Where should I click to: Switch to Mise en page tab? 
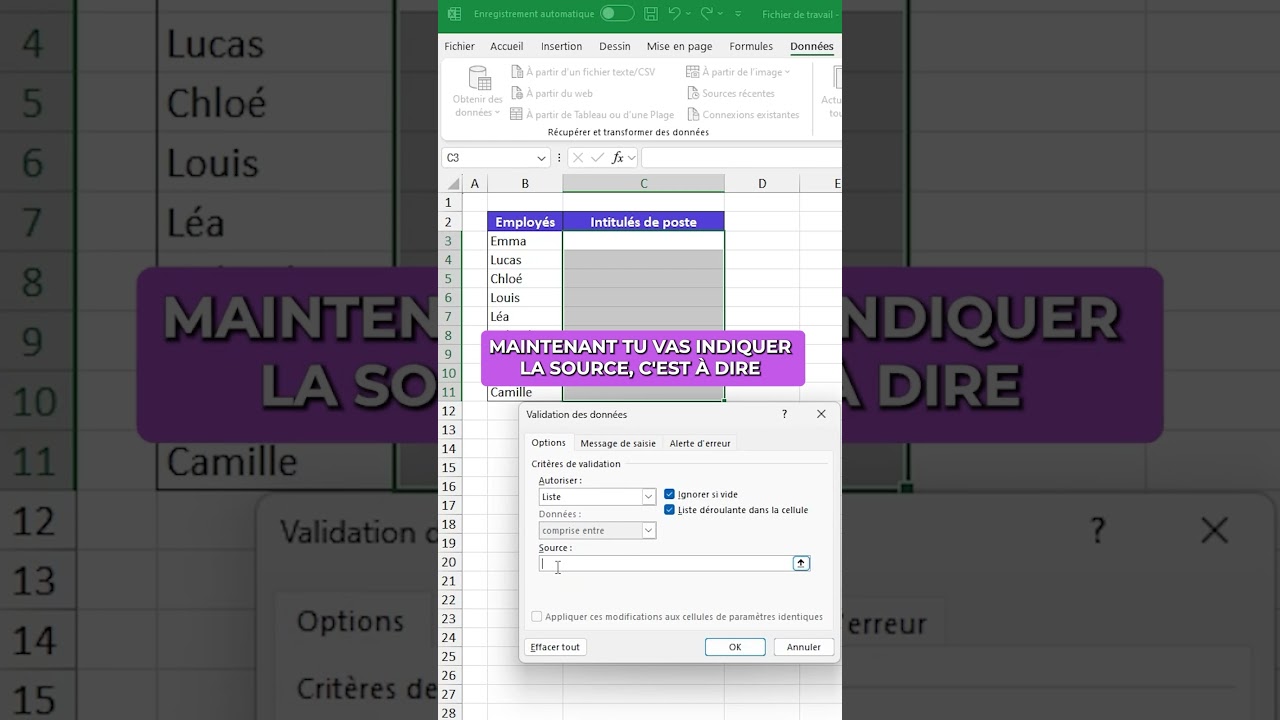click(x=680, y=46)
